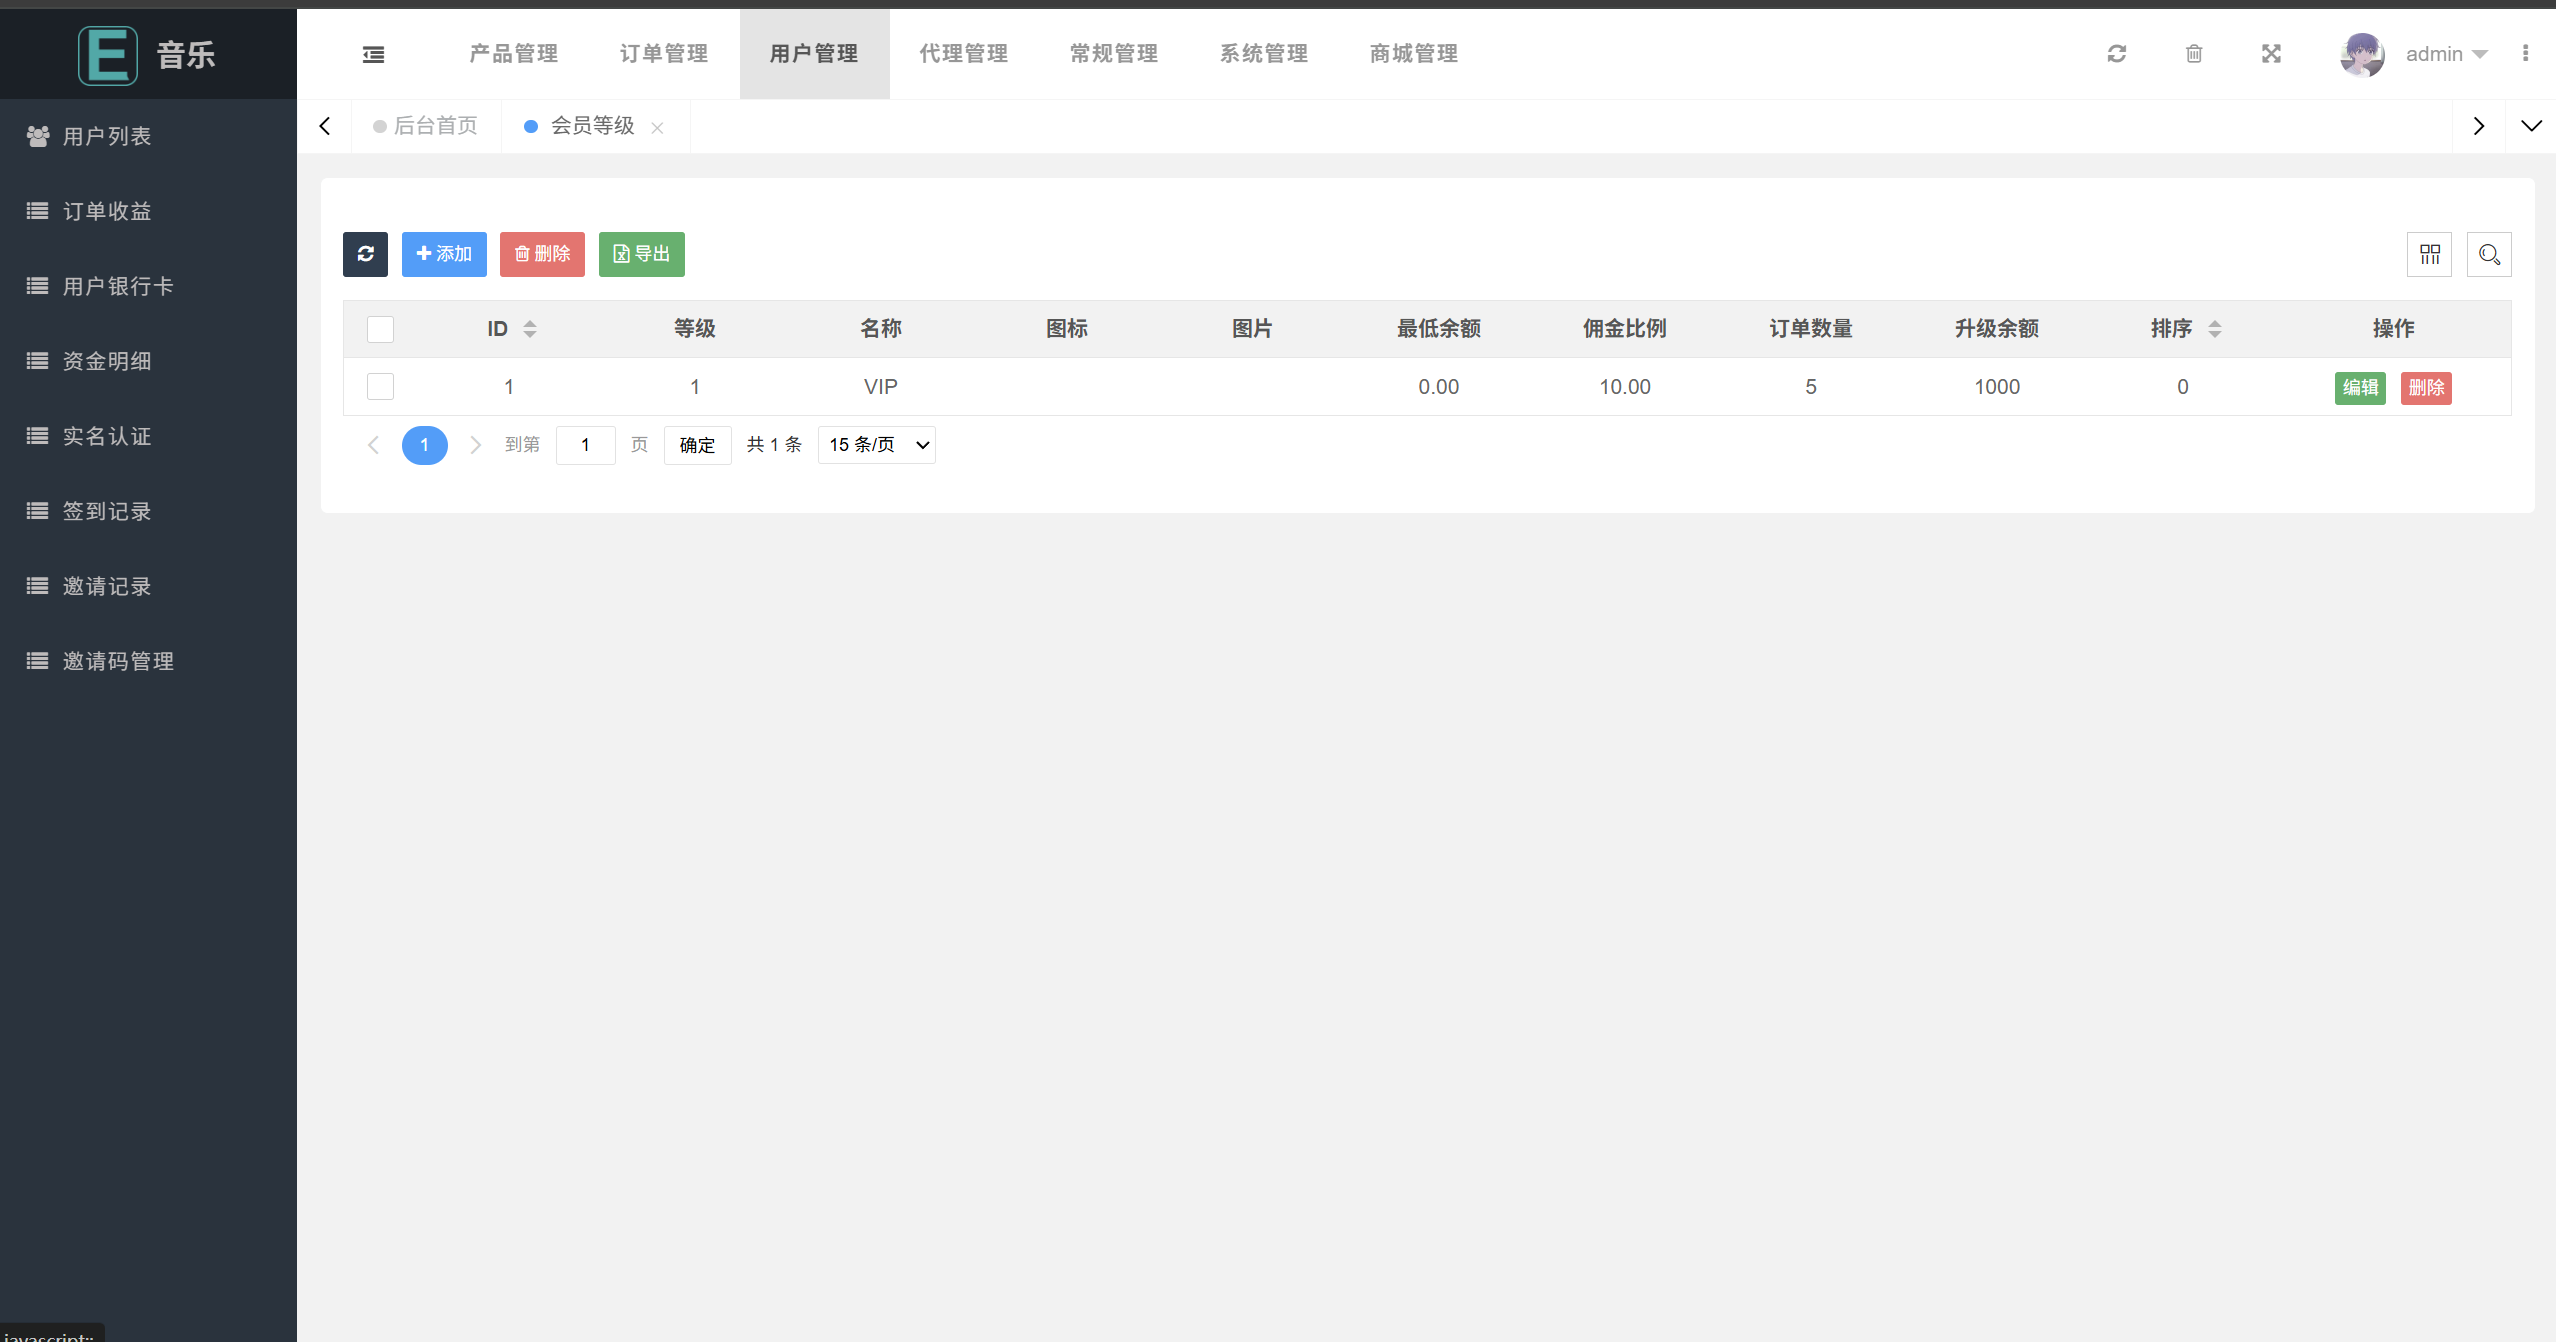Click the trash clear-cache icon in header
This screenshot has width=2556, height=1342.
pos(2194,54)
